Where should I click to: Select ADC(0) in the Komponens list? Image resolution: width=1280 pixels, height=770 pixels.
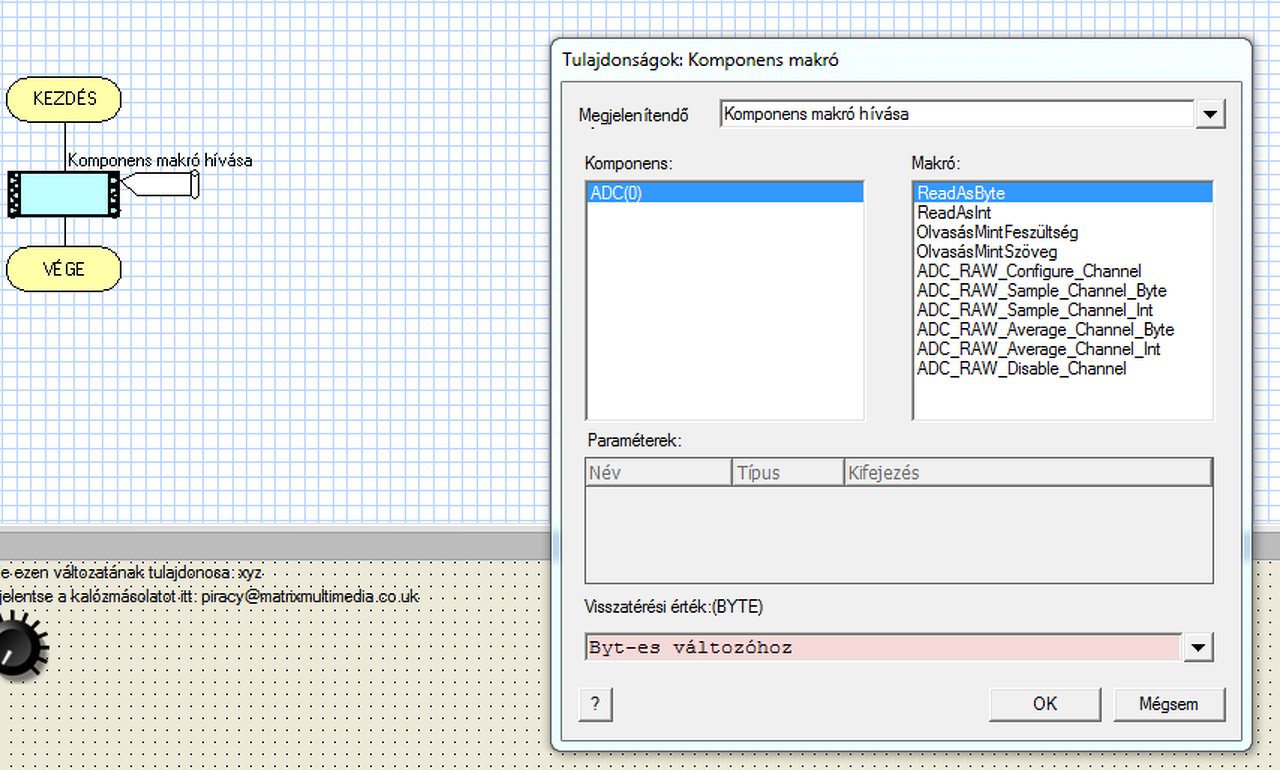point(725,194)
